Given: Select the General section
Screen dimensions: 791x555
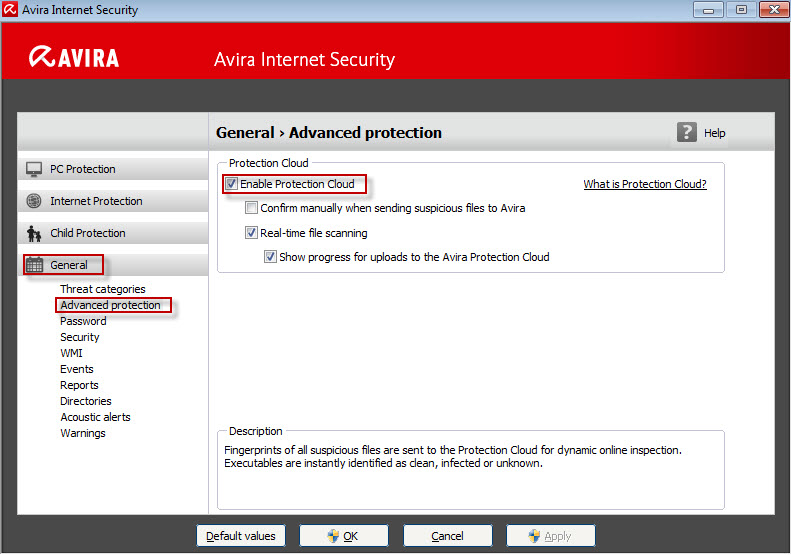Looking at the screenshot, I should click(x=114, y=265).
